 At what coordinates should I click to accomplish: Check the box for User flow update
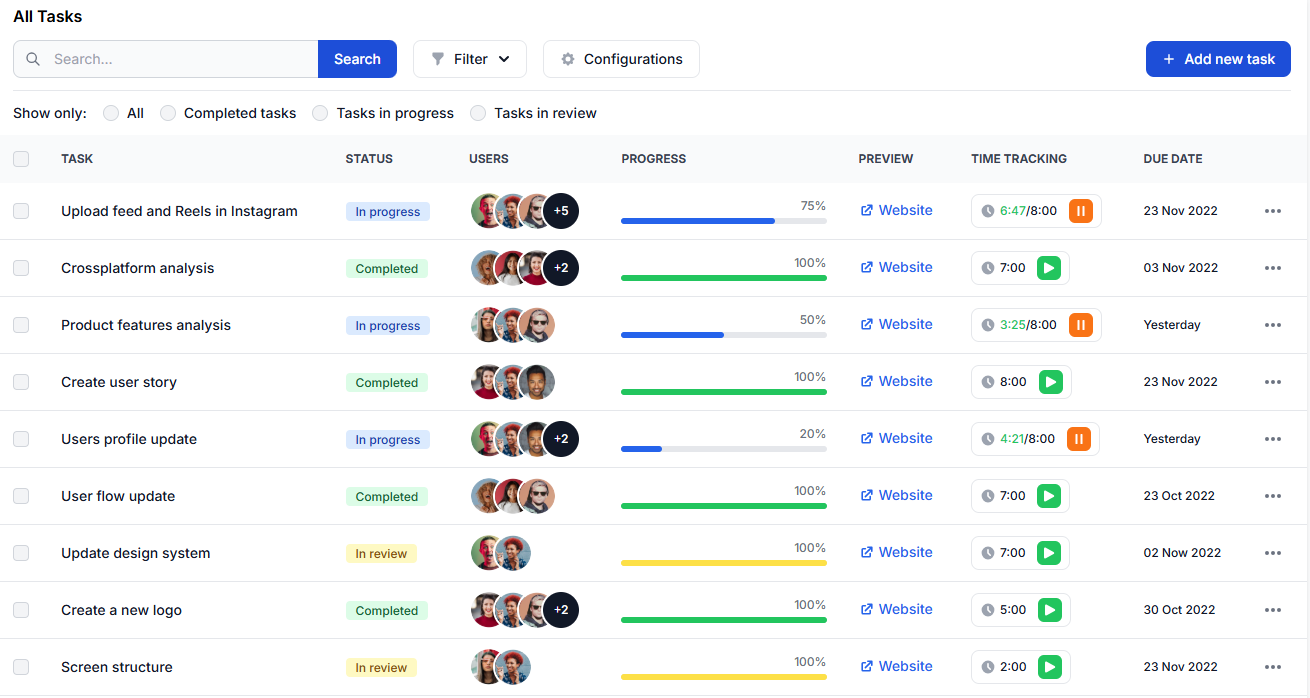pyautogui.click(x=21, y=496)
